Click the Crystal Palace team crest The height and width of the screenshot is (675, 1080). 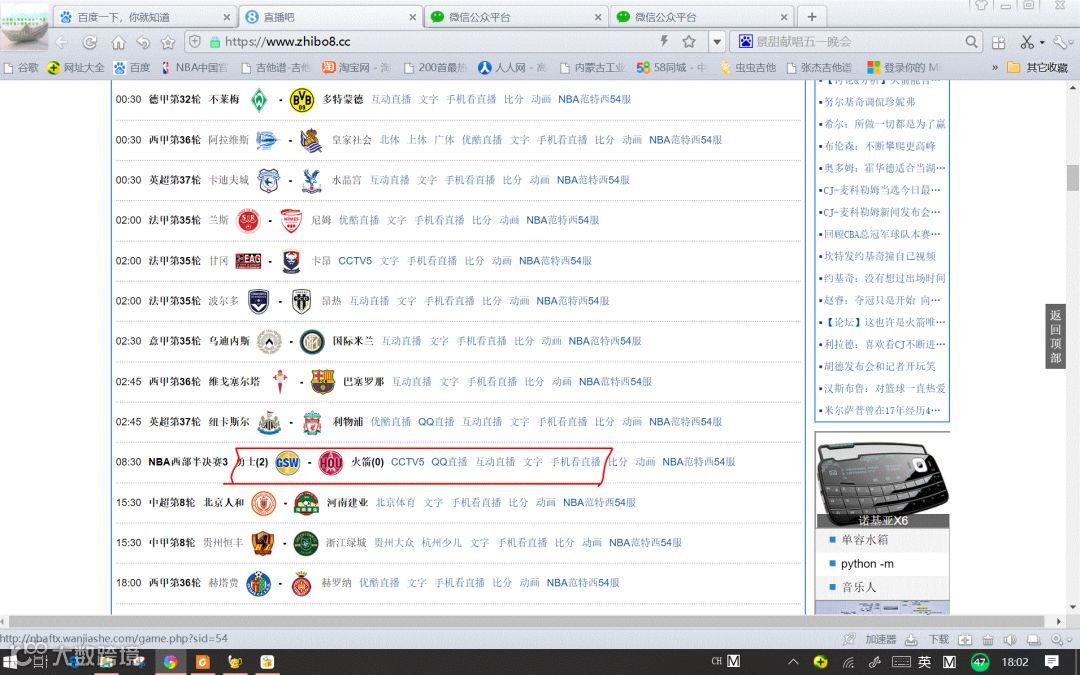309,180
